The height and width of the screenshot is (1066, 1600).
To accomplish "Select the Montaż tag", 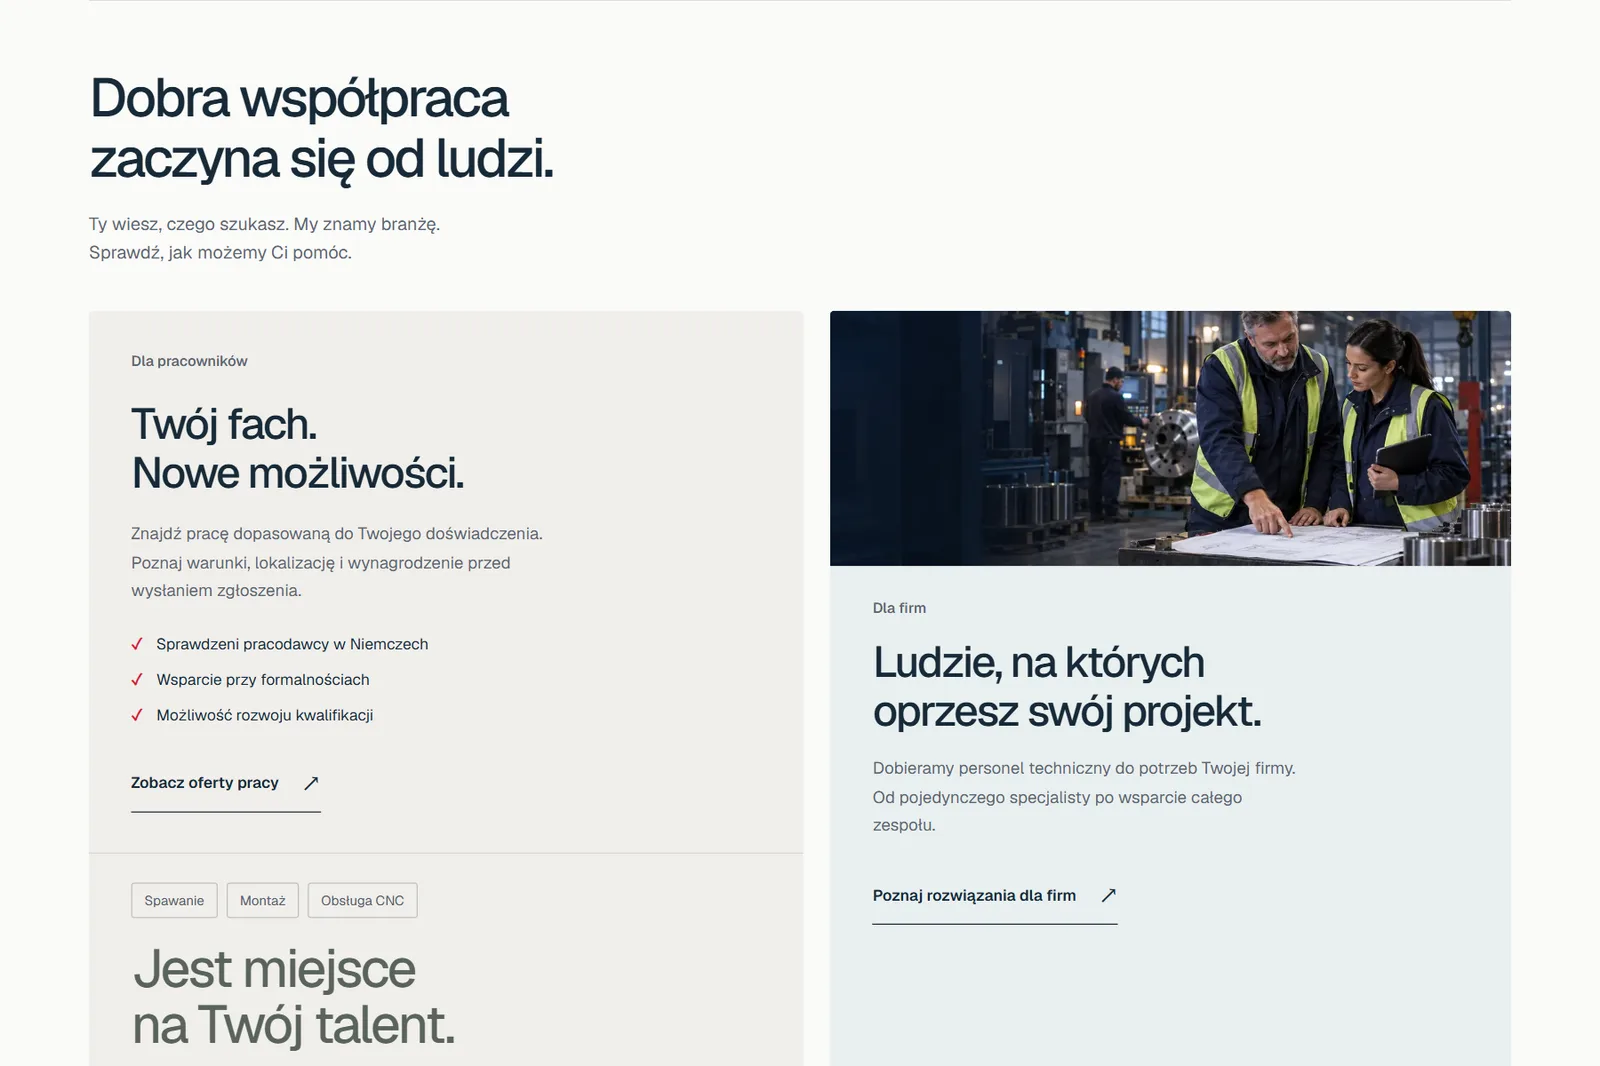I will [x=262, y=900].
